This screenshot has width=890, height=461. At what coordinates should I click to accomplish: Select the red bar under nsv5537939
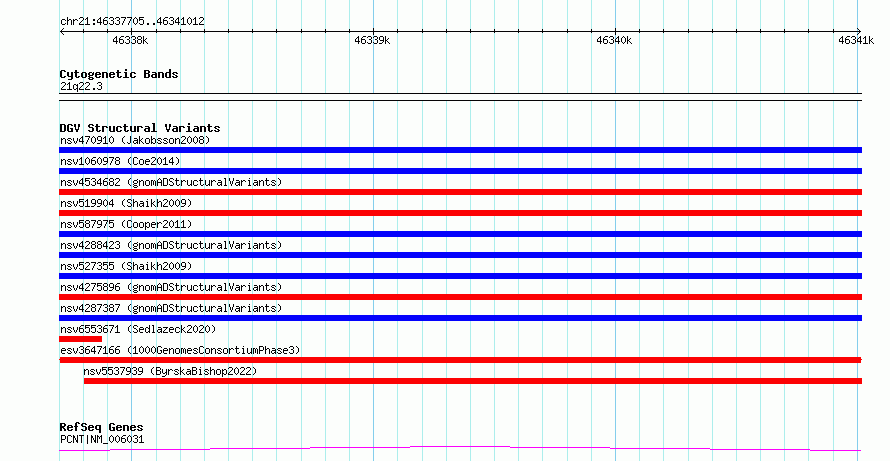pyautogui.click(x=473, y=381)
